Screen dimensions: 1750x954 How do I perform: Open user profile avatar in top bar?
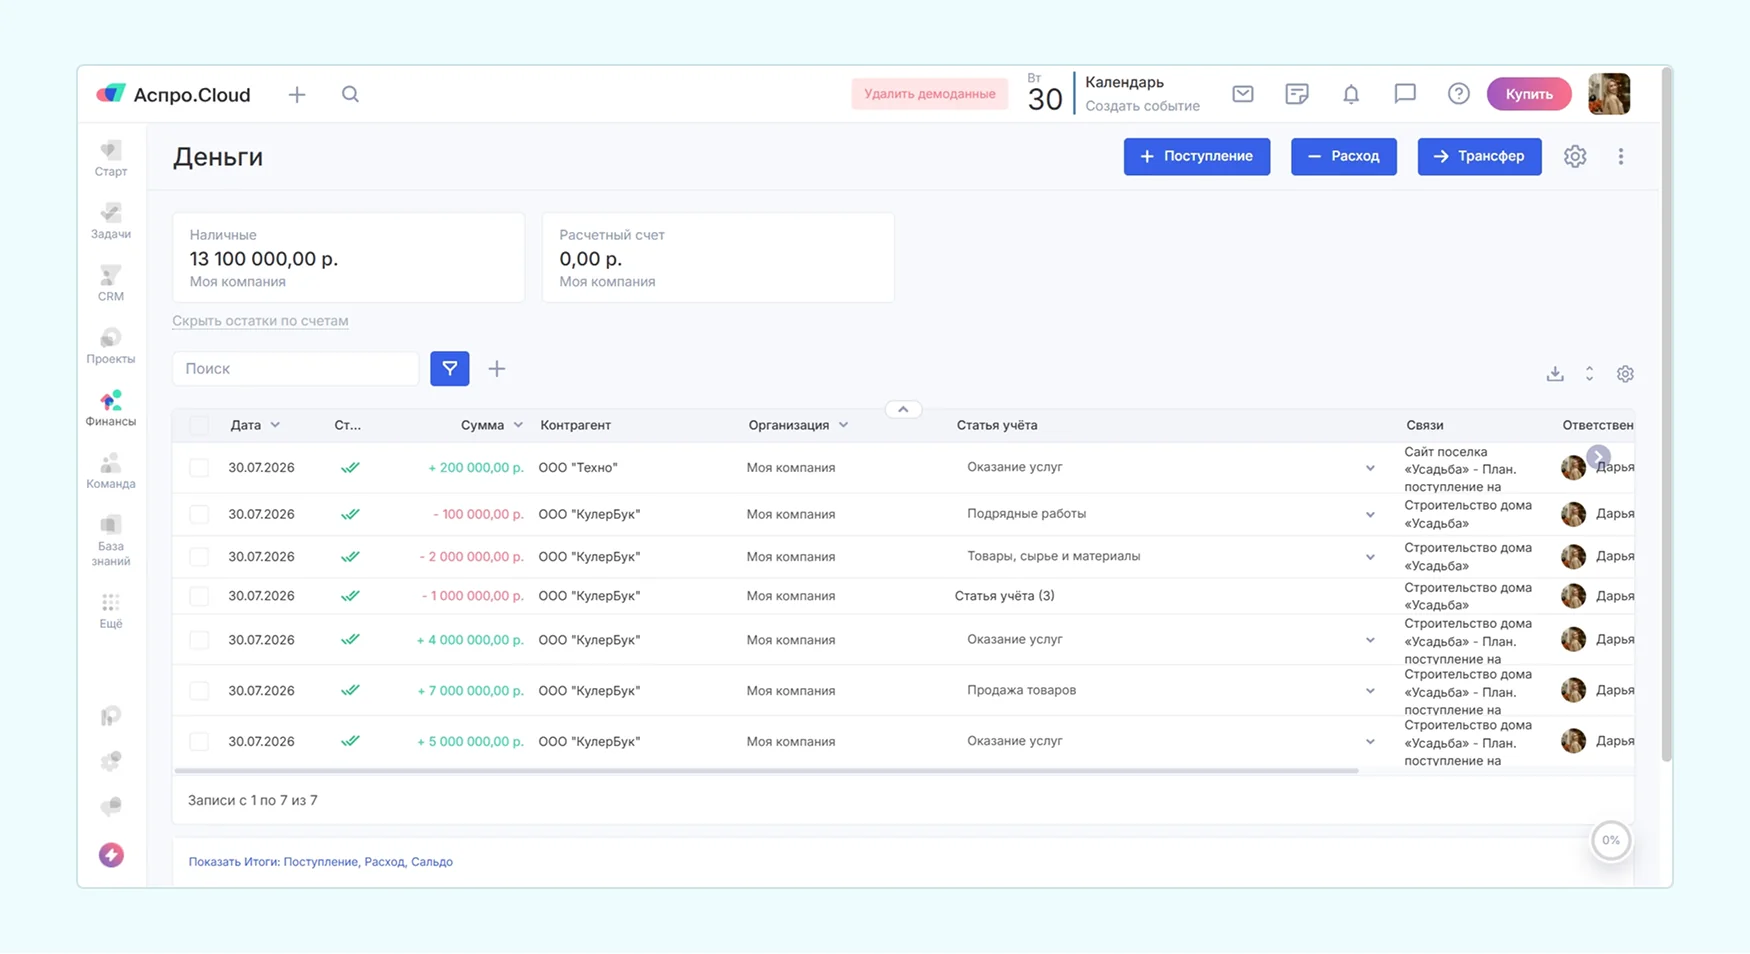(1609, 94)
